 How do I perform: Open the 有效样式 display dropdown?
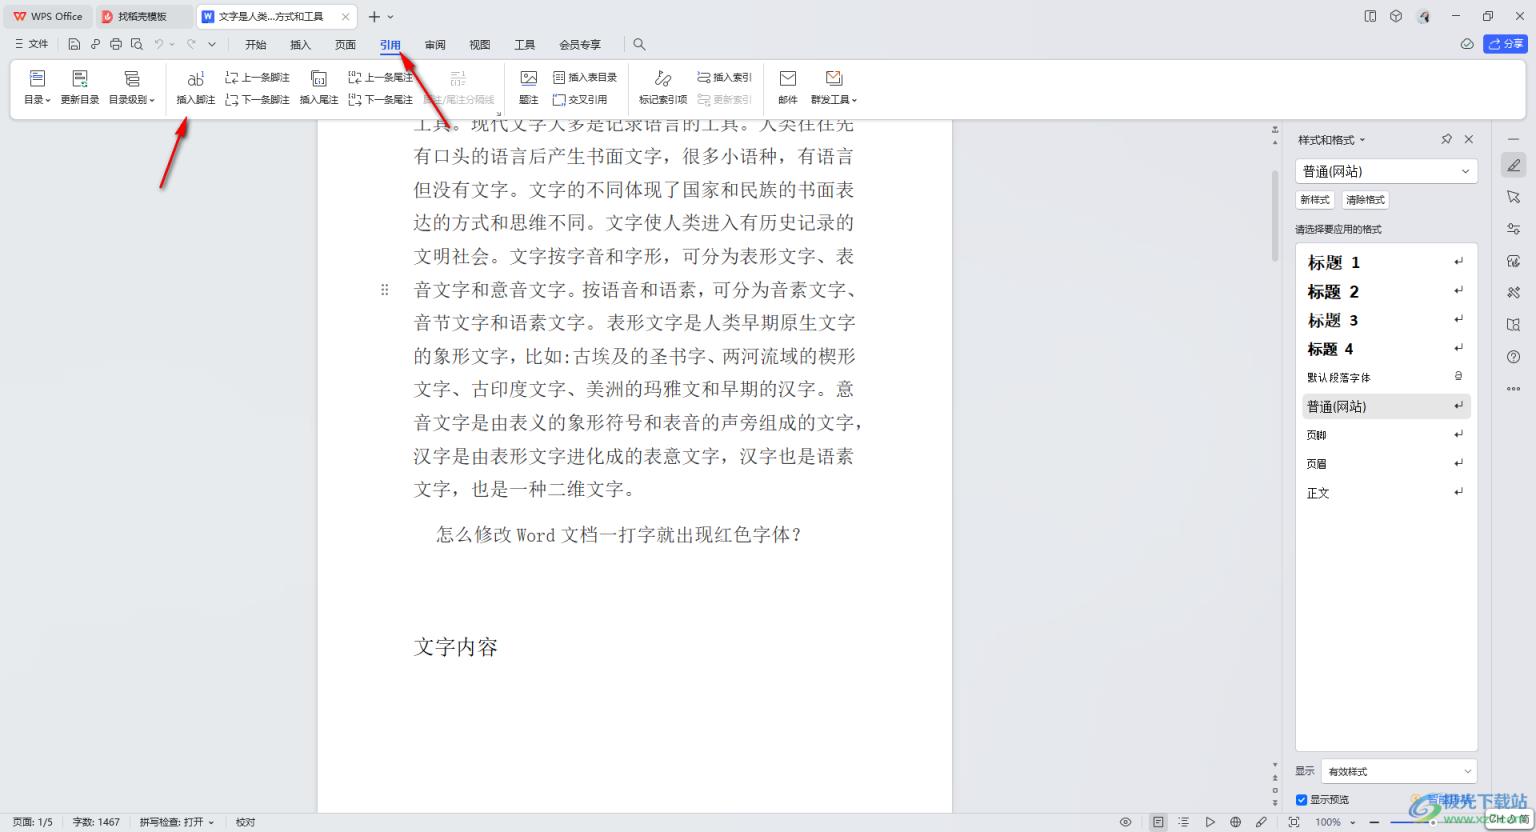click(1399, 771)
